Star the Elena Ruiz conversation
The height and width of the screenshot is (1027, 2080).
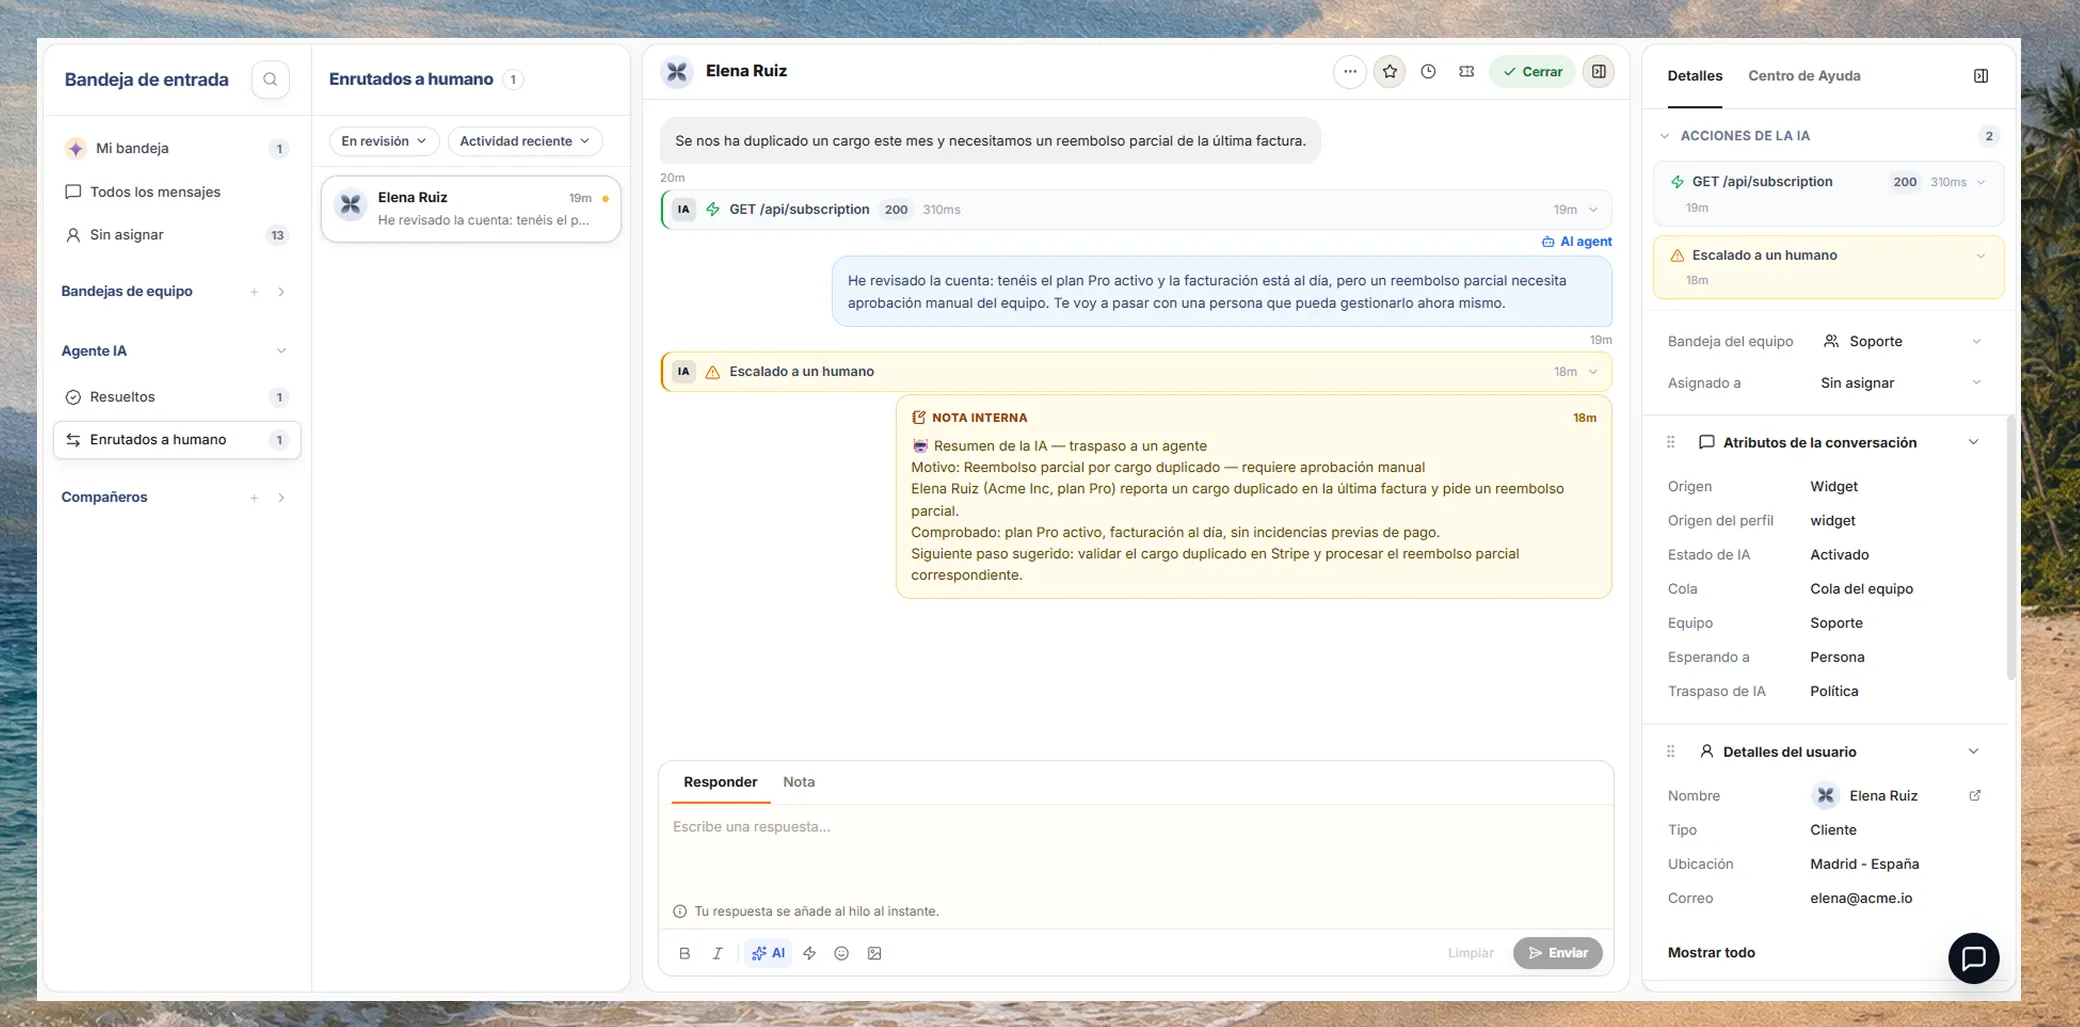click(x=1389, y=71)
